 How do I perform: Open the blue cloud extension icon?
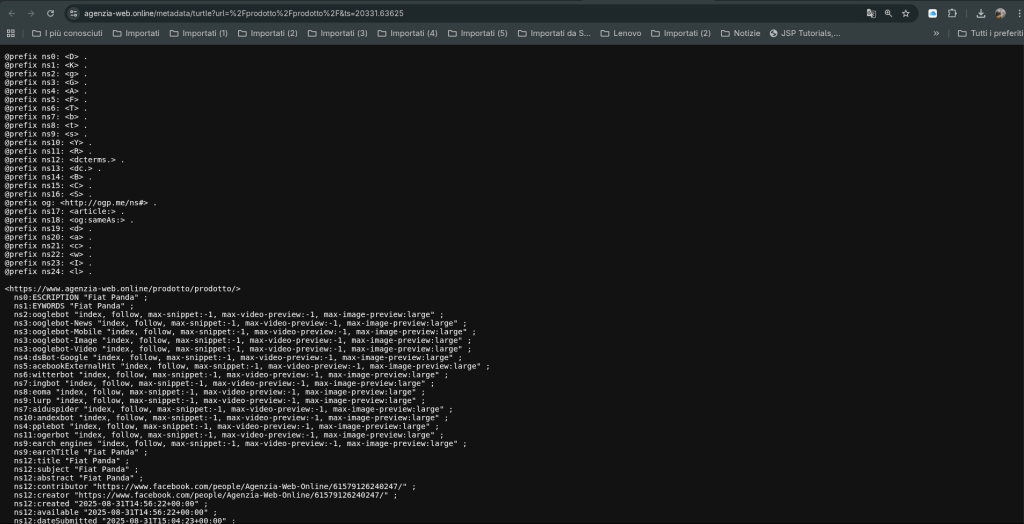(x=933, y=14)
